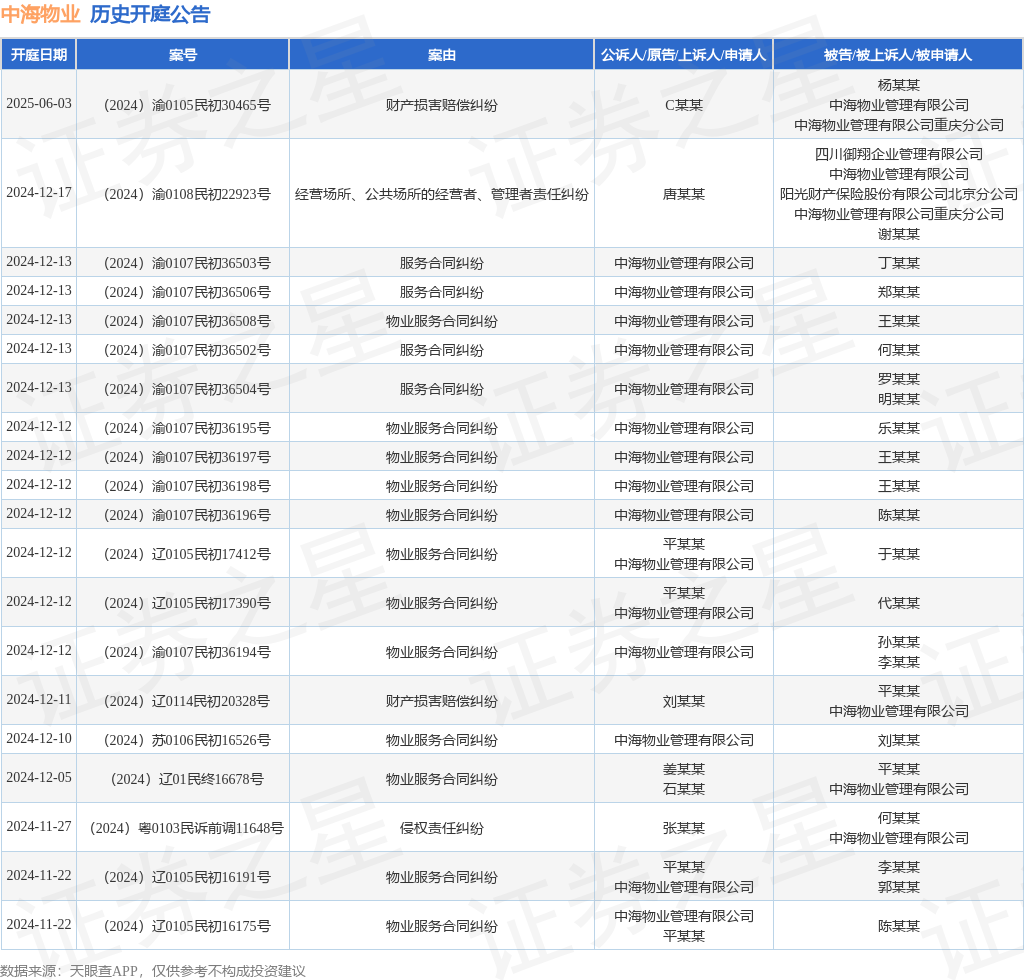The height and width of the screenshot is (980, 1024).
Task: Click case number (2024)渝0107民初36197号
Action: click(187, 457)
